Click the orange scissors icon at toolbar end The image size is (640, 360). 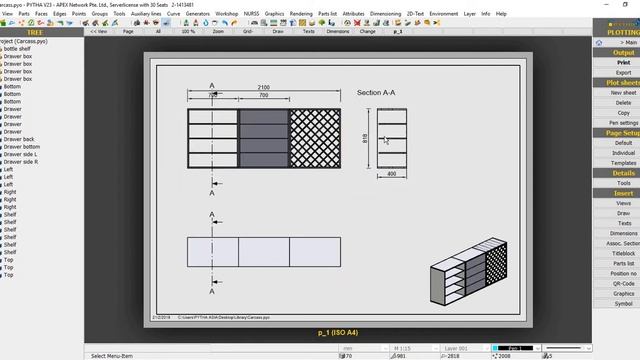pyautogui.click(x=437, y=23)
